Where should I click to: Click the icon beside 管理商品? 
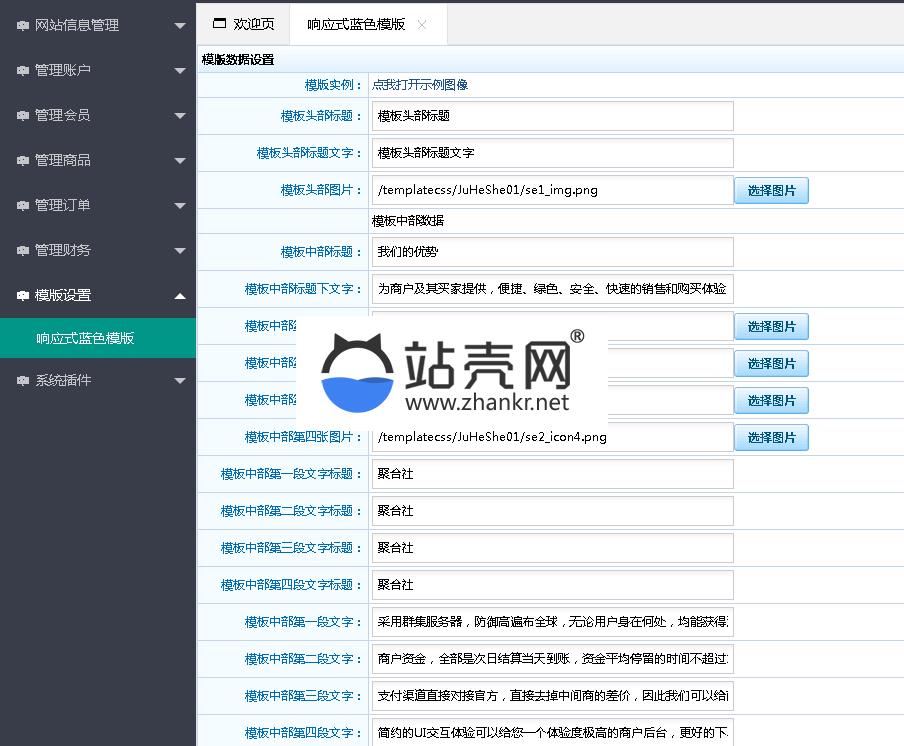click(22, 161)
